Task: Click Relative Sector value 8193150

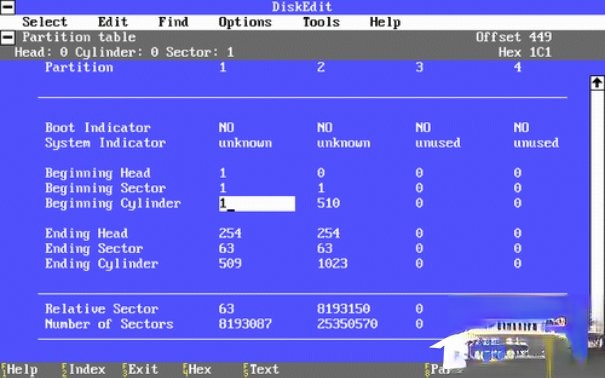Action: pyautogui.click(x=344, y=309)
